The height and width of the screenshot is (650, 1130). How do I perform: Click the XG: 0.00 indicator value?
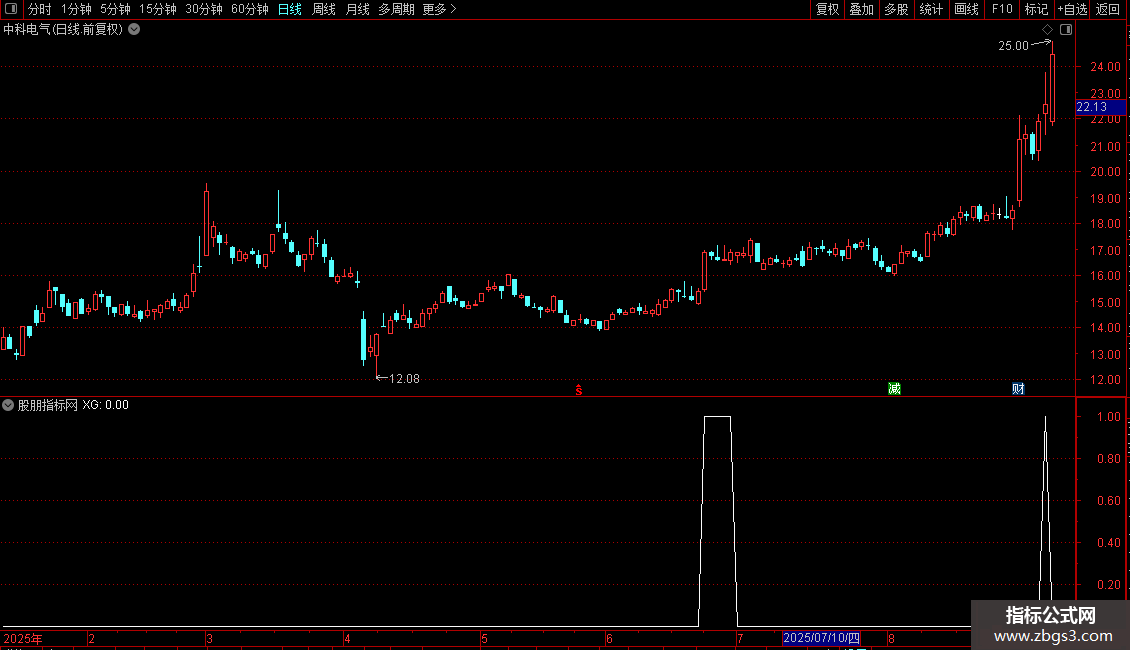coord(105,405)
